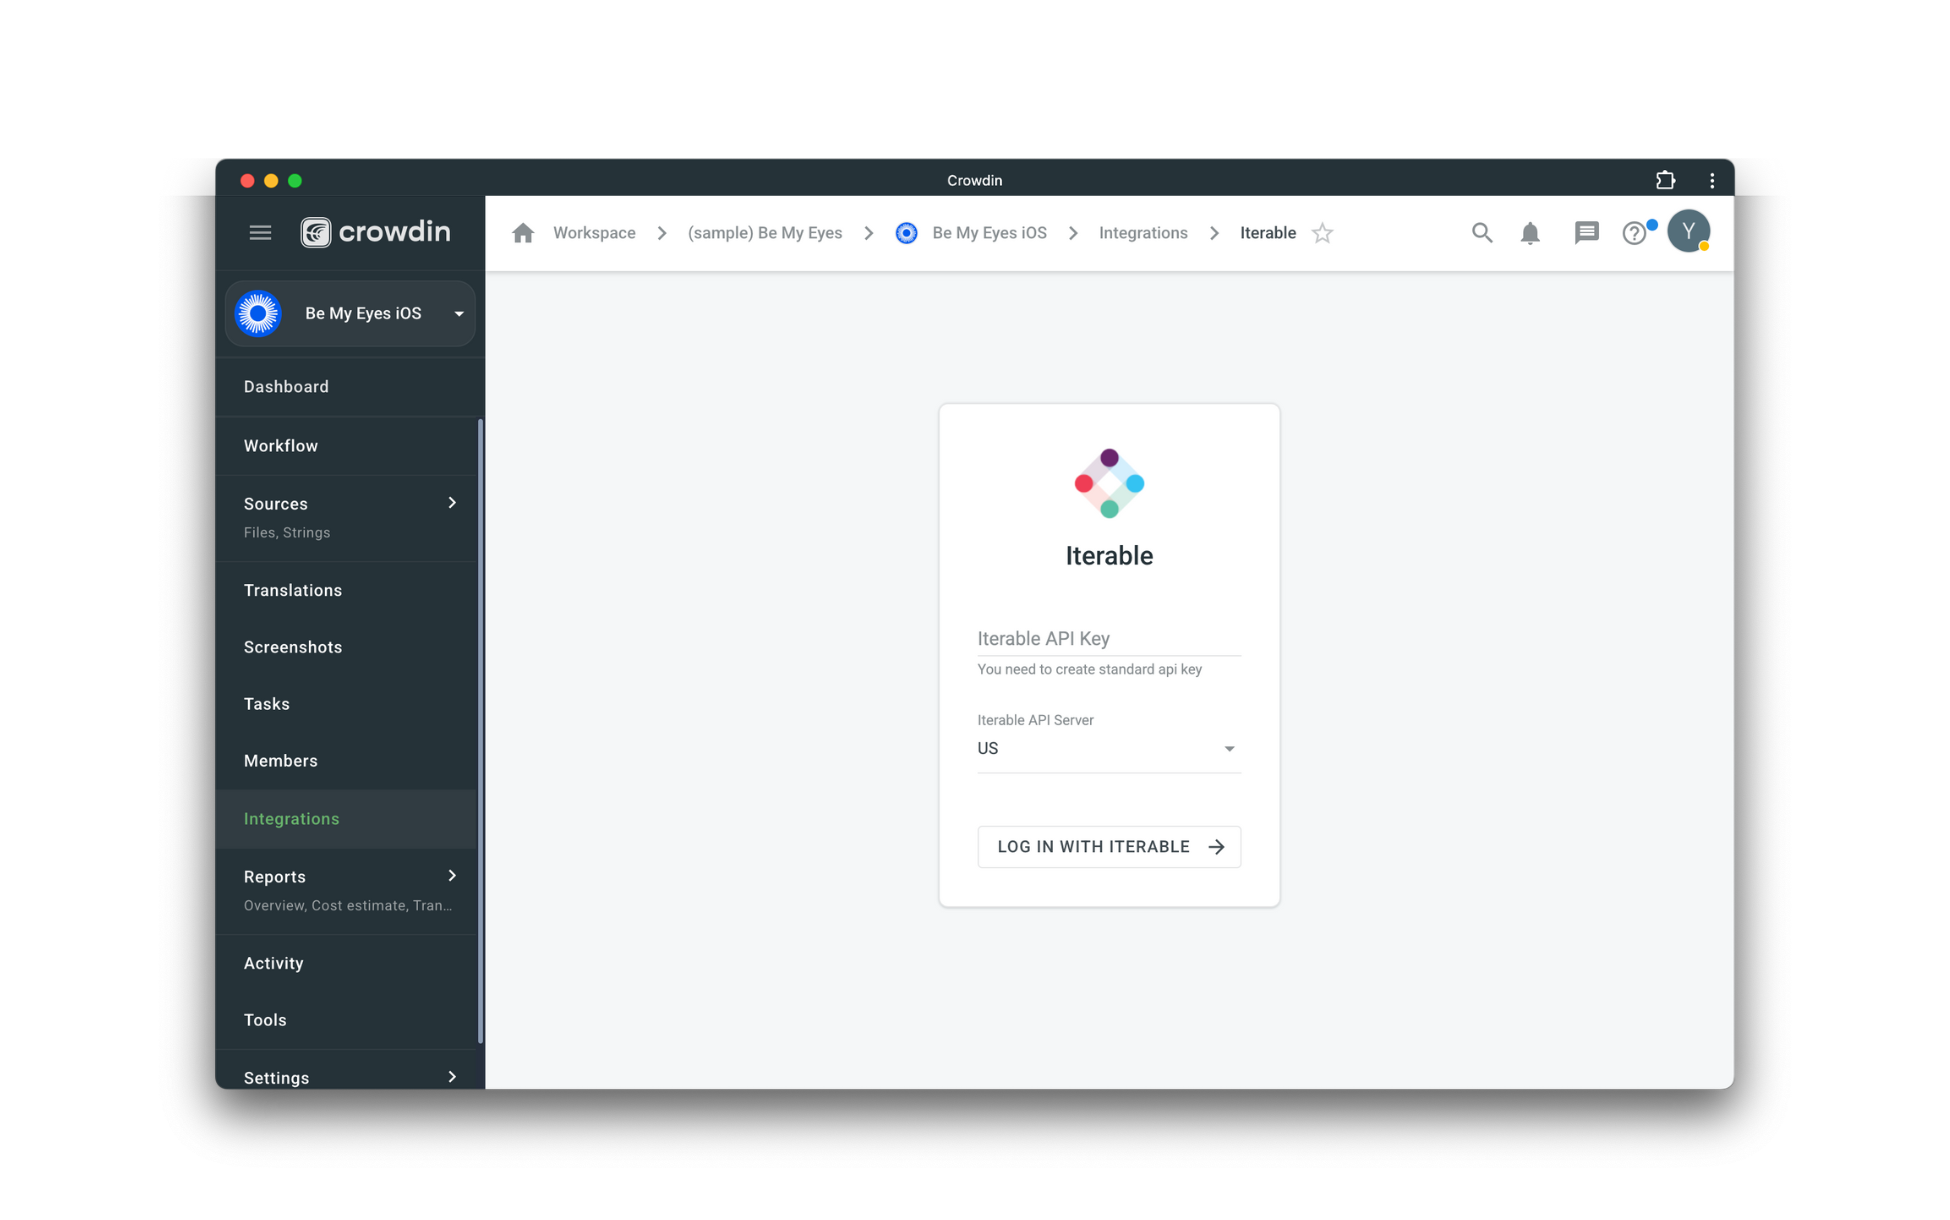Focus the Iterable API Key field

coord(1109,638)
